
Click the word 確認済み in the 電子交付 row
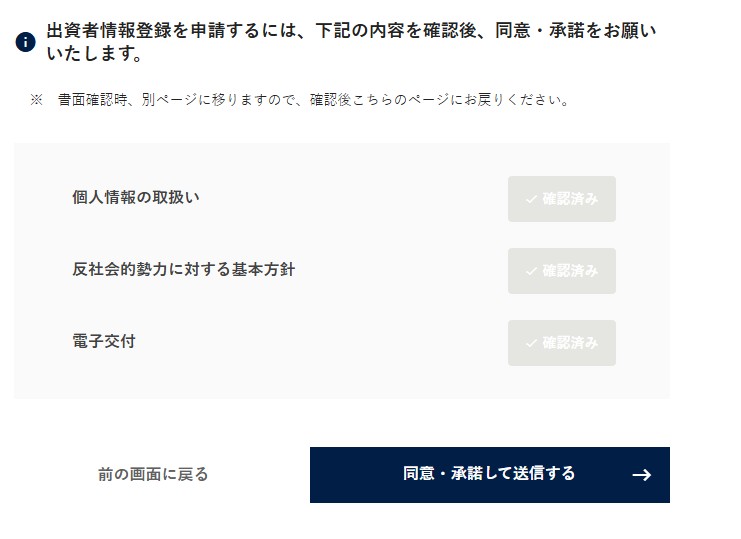pyautogui.click(x=570, y=343)
